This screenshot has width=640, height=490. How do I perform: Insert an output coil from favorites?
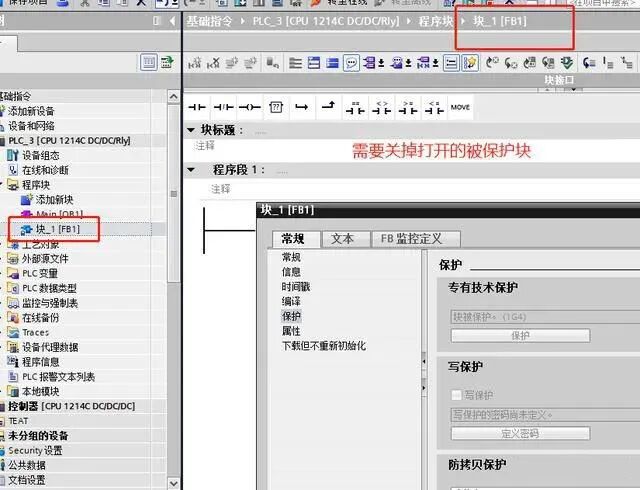[x=250, y=107]
